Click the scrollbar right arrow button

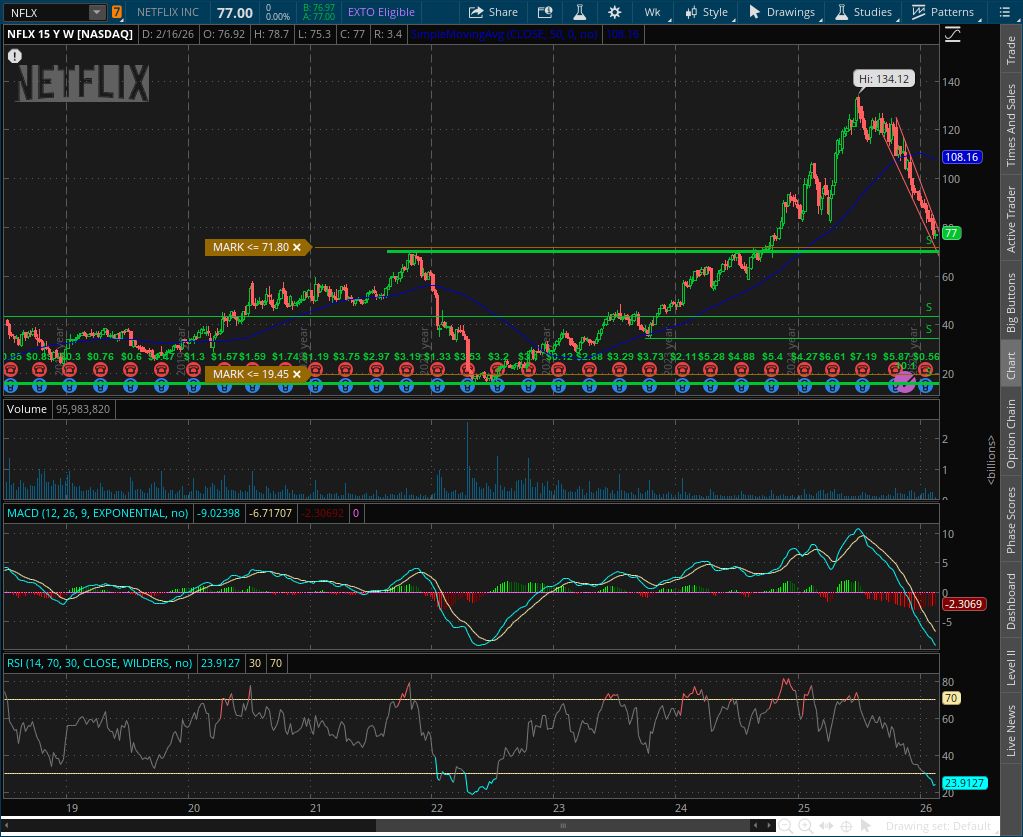(768, 826)
